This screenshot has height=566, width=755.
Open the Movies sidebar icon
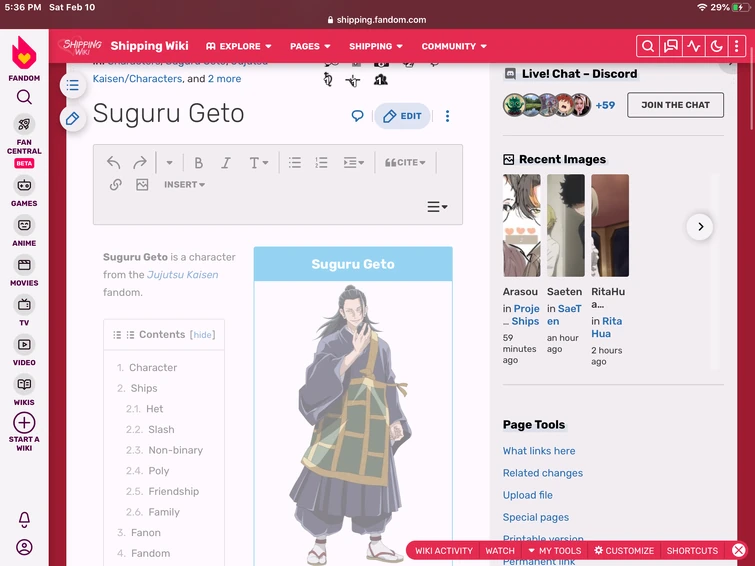pos(24,265)
